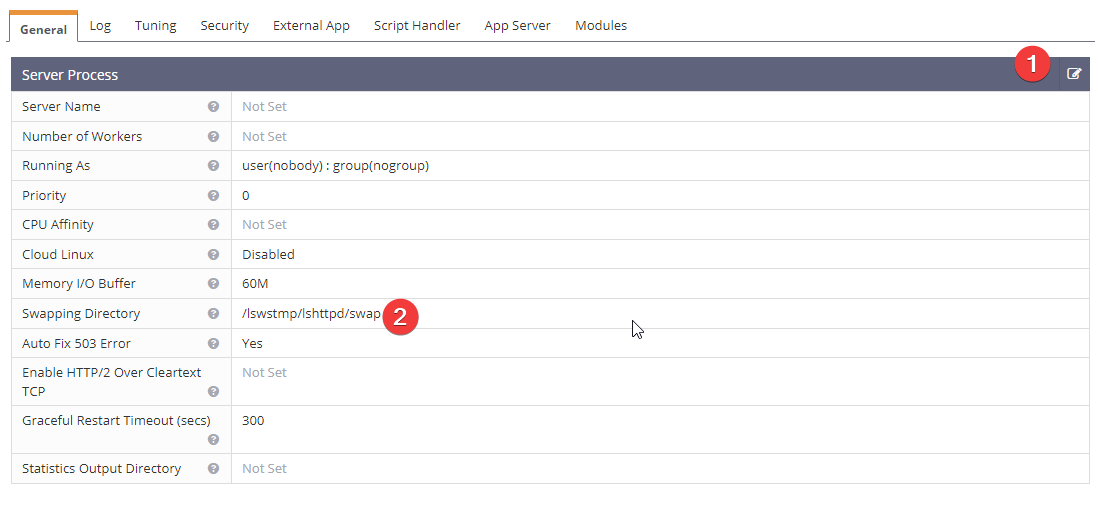Image resolution: width=1098 pixels, height=507 pixels.
Task: Open the Tuning tab
Action: point(155,26)
